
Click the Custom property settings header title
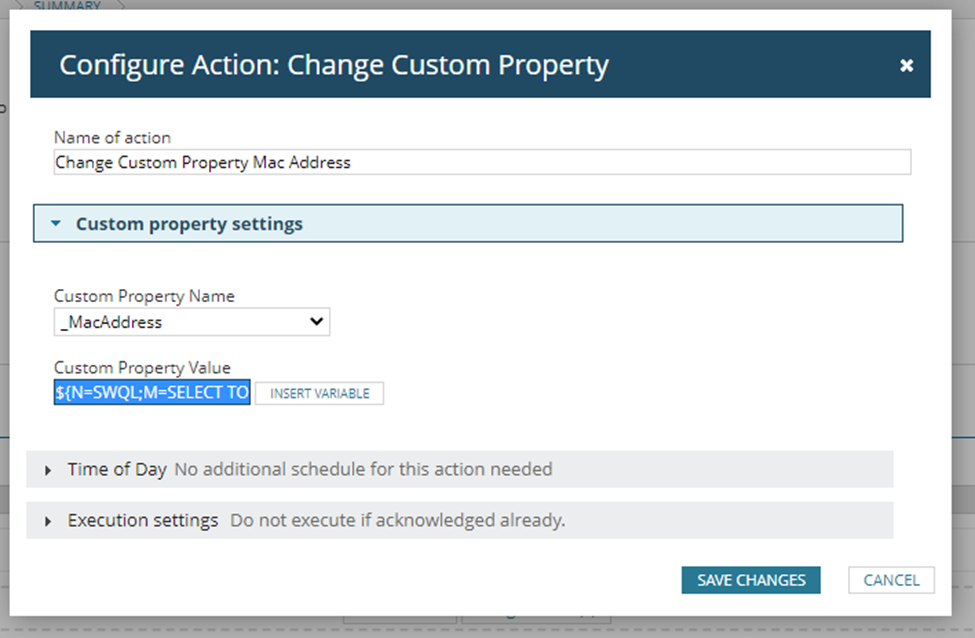click(189, 224)
